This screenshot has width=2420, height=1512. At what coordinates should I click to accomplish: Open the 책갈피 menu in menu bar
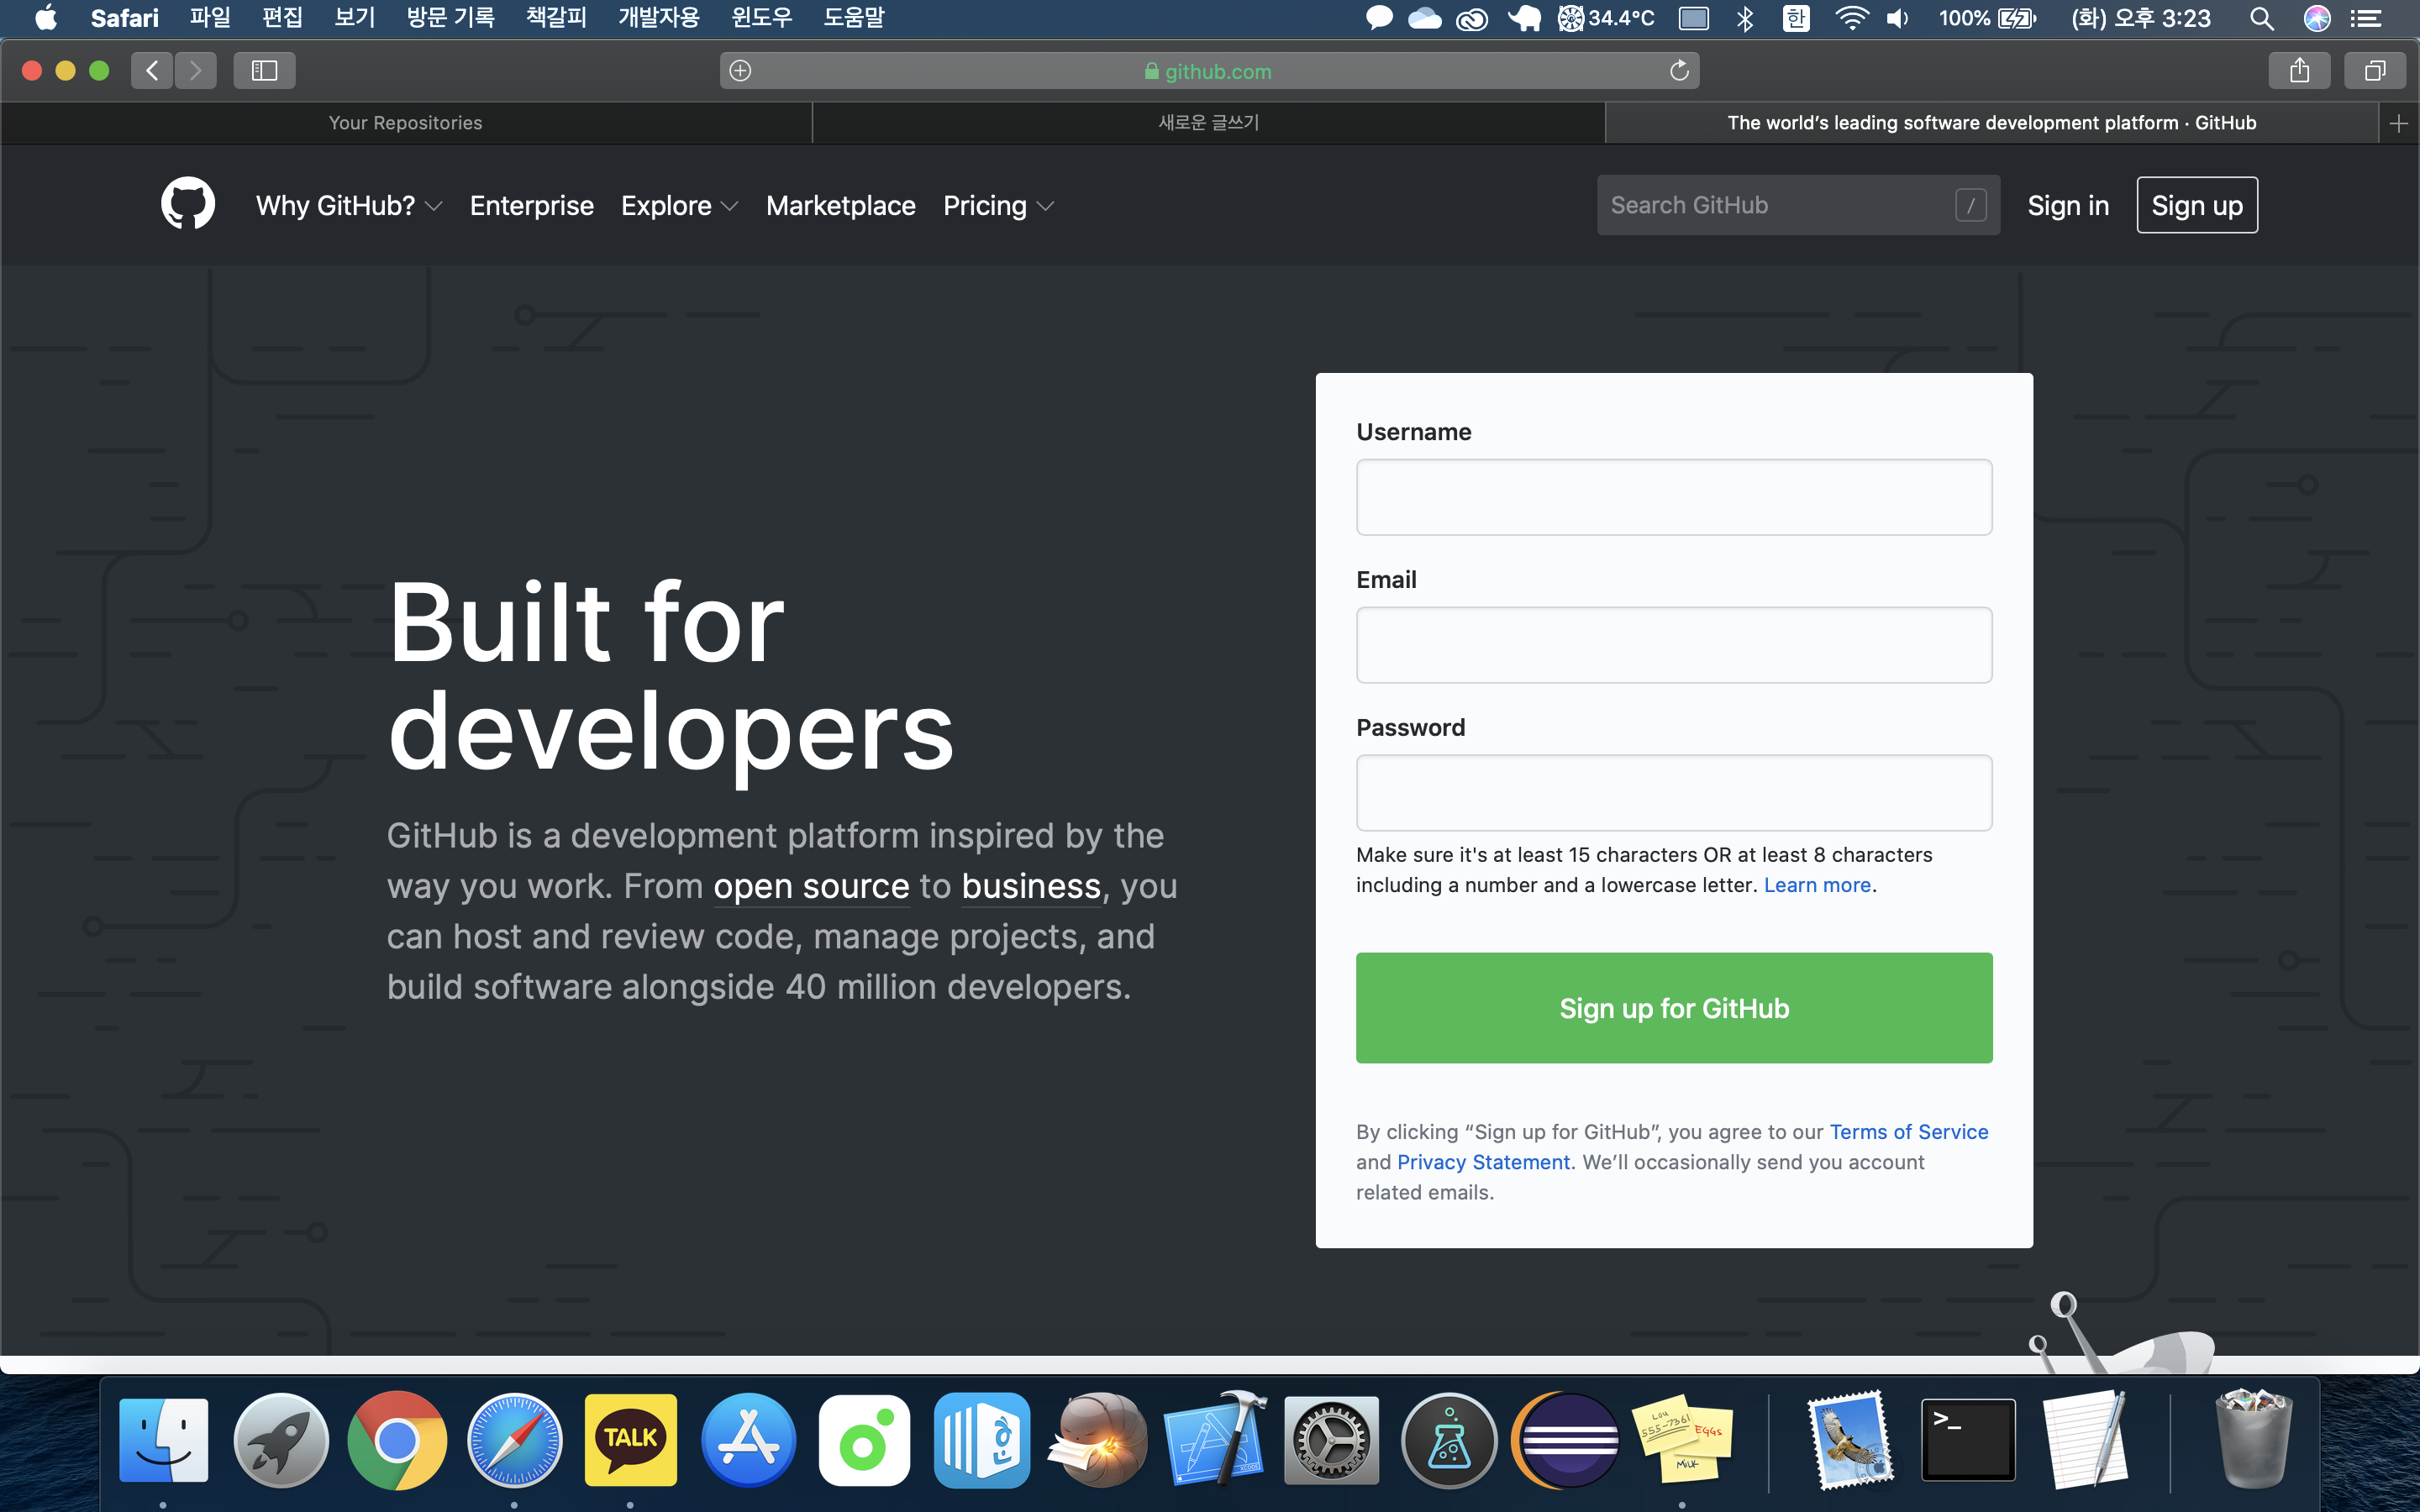click(556, 18)
